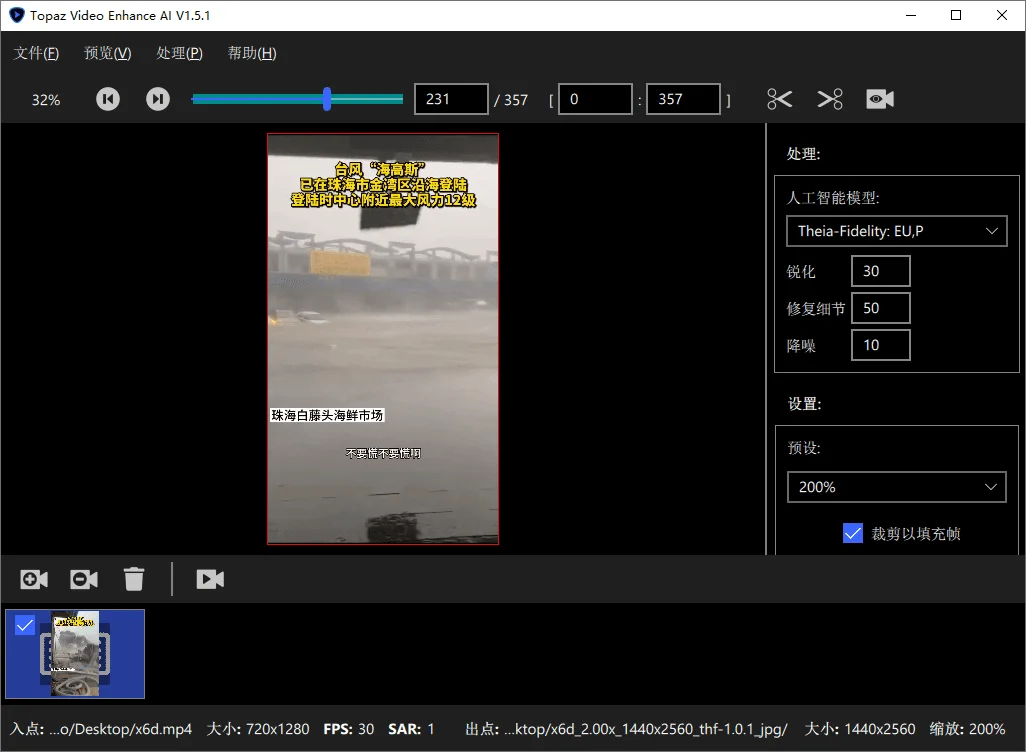Click the trash delete icon
Viewport: 1026px width, 752px height.
tap(134, 579)
